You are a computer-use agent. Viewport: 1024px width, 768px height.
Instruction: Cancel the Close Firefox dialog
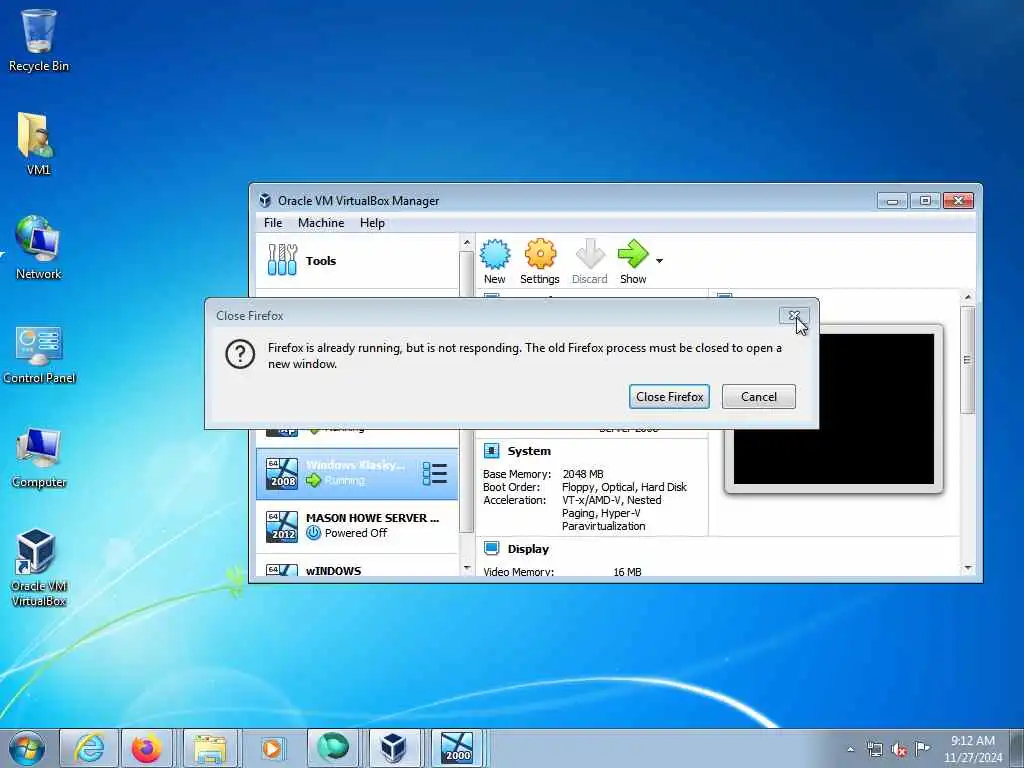[759, 396]
